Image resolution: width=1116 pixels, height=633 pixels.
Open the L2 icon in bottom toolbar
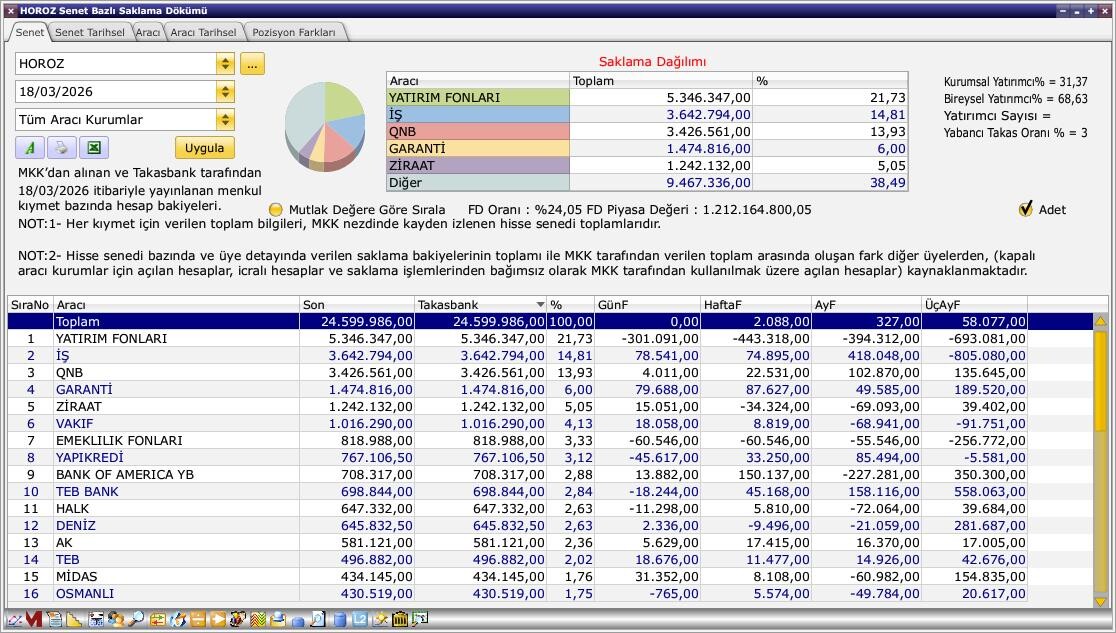(x=361, y=620)
